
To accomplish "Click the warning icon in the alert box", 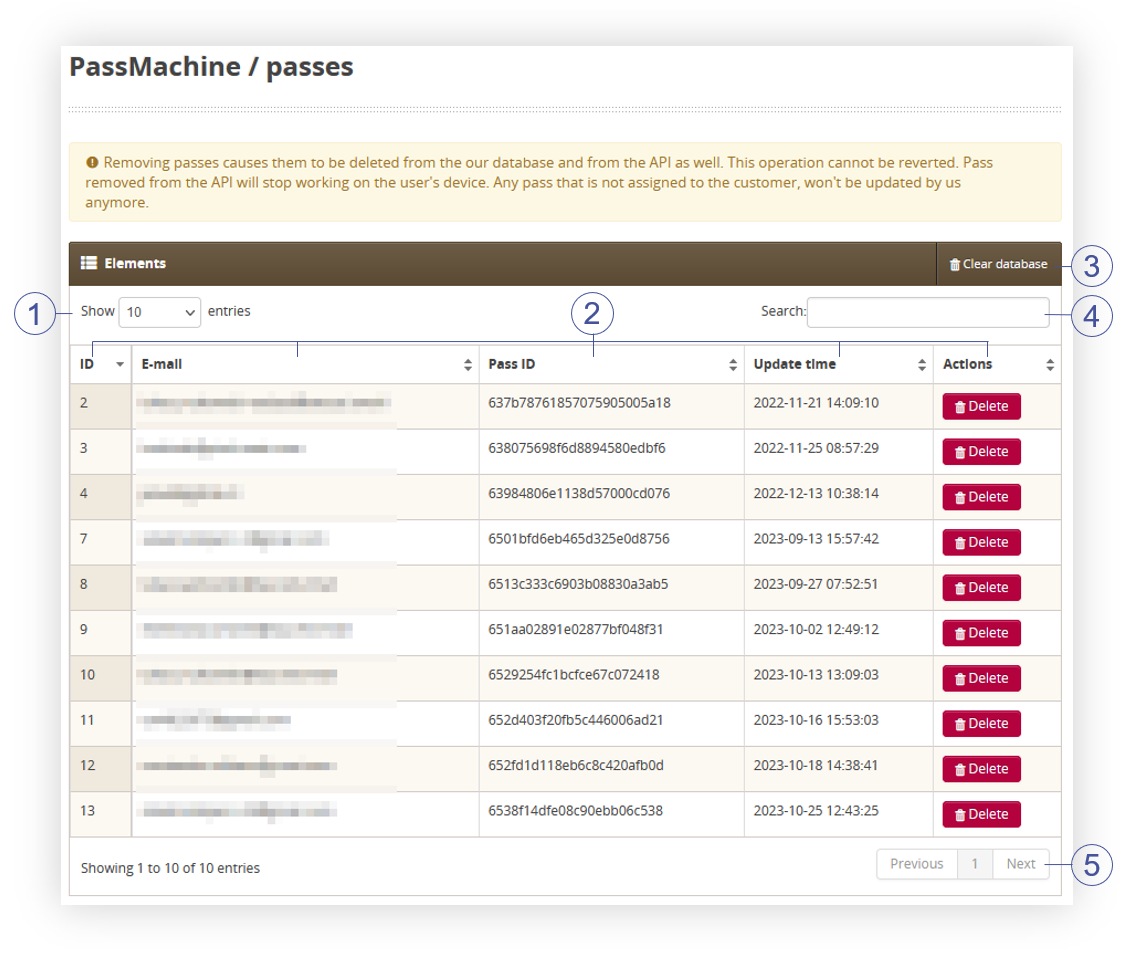I will pos(92,162).
